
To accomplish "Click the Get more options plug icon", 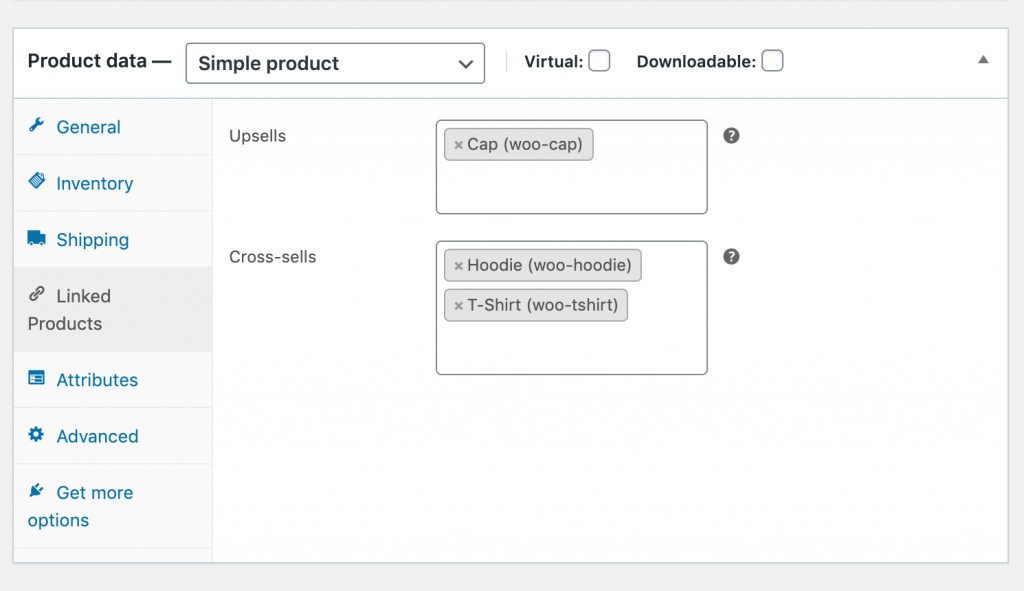I will [x=37, y=490].
